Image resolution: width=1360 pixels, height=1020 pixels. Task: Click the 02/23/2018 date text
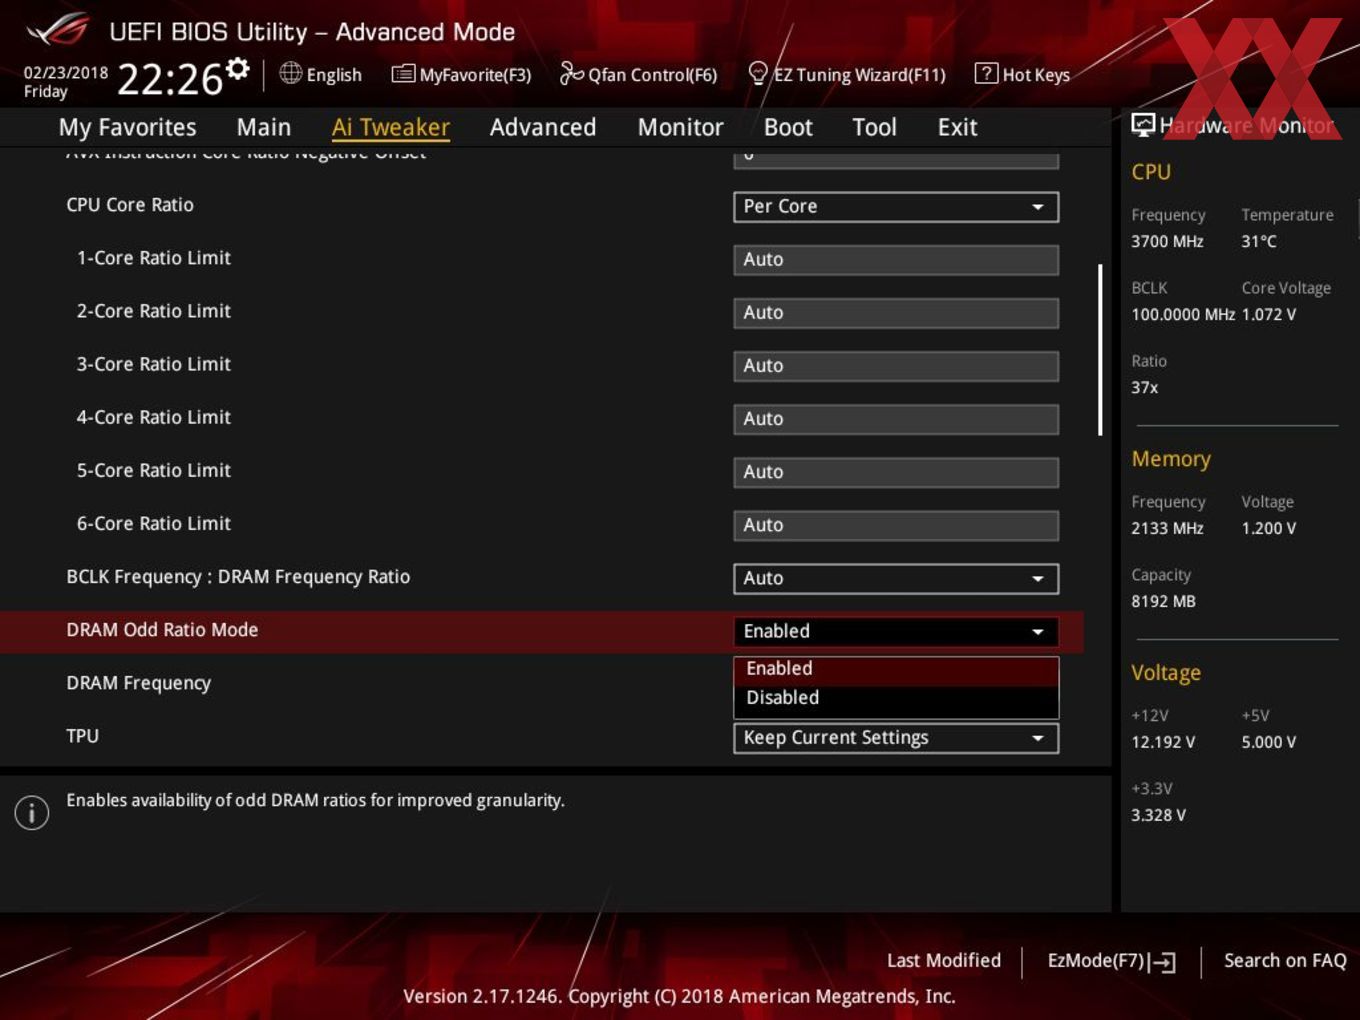[x=66, y=73]
